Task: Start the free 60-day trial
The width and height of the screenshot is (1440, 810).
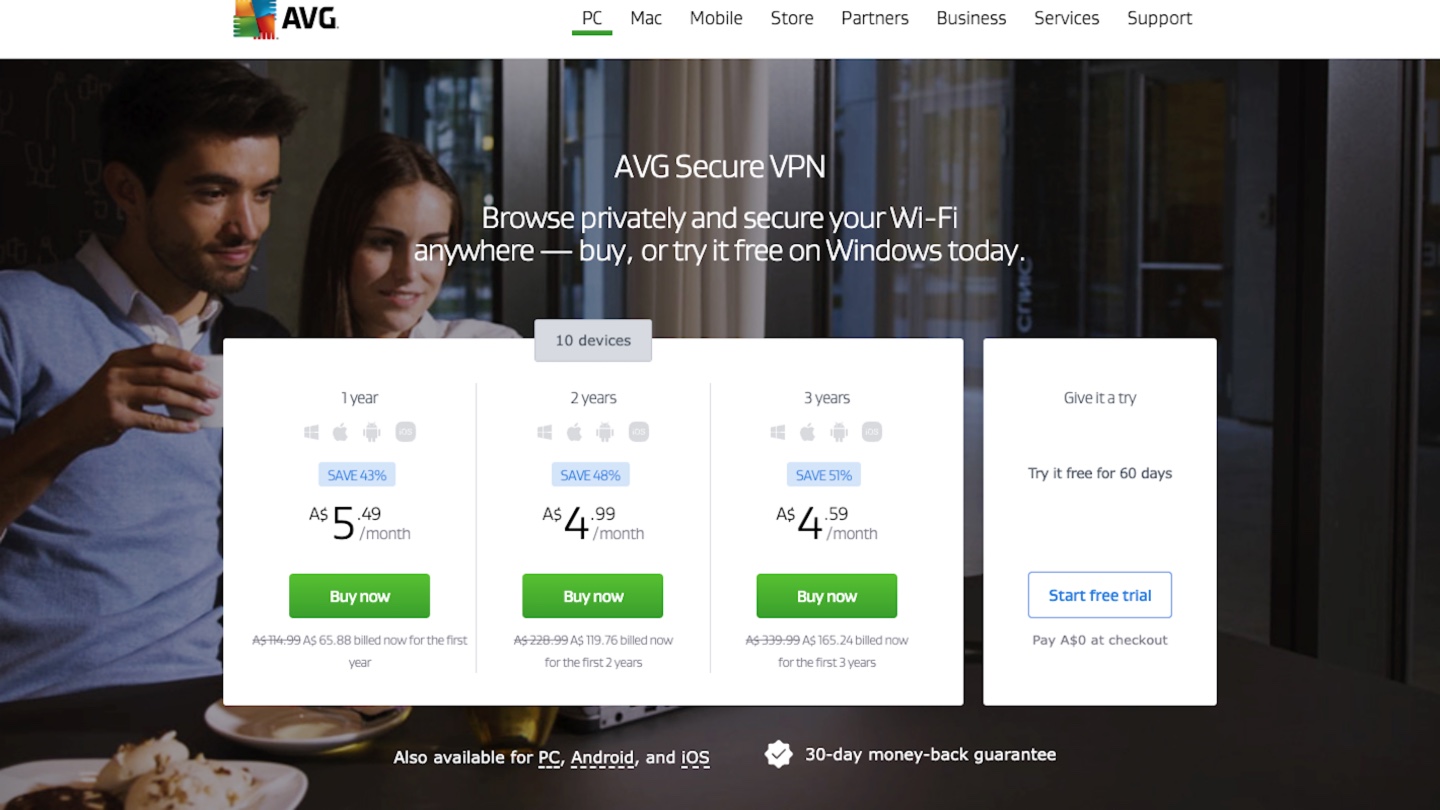Action: 1100,595
